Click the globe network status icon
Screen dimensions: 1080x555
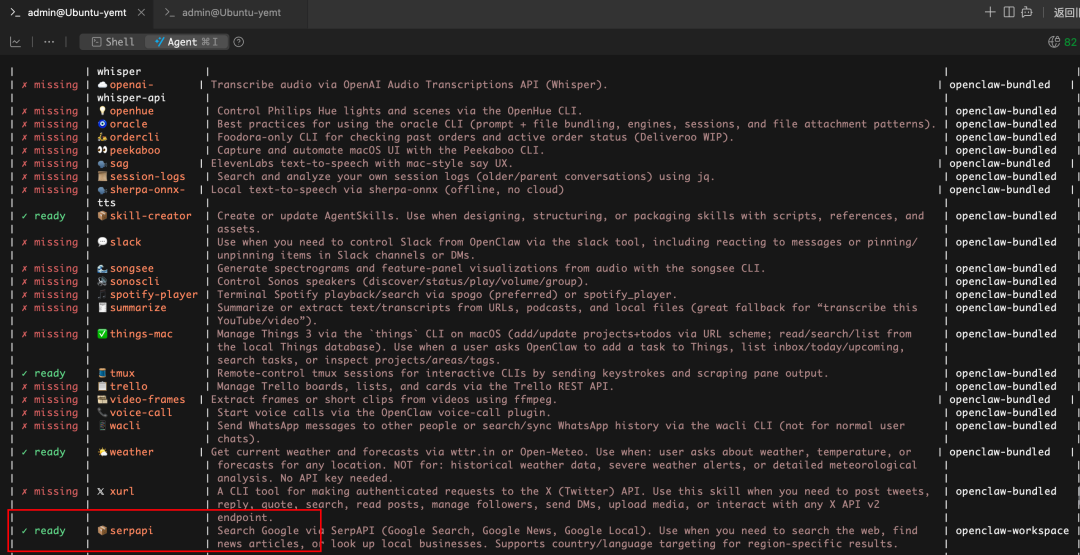(1053, 42)
